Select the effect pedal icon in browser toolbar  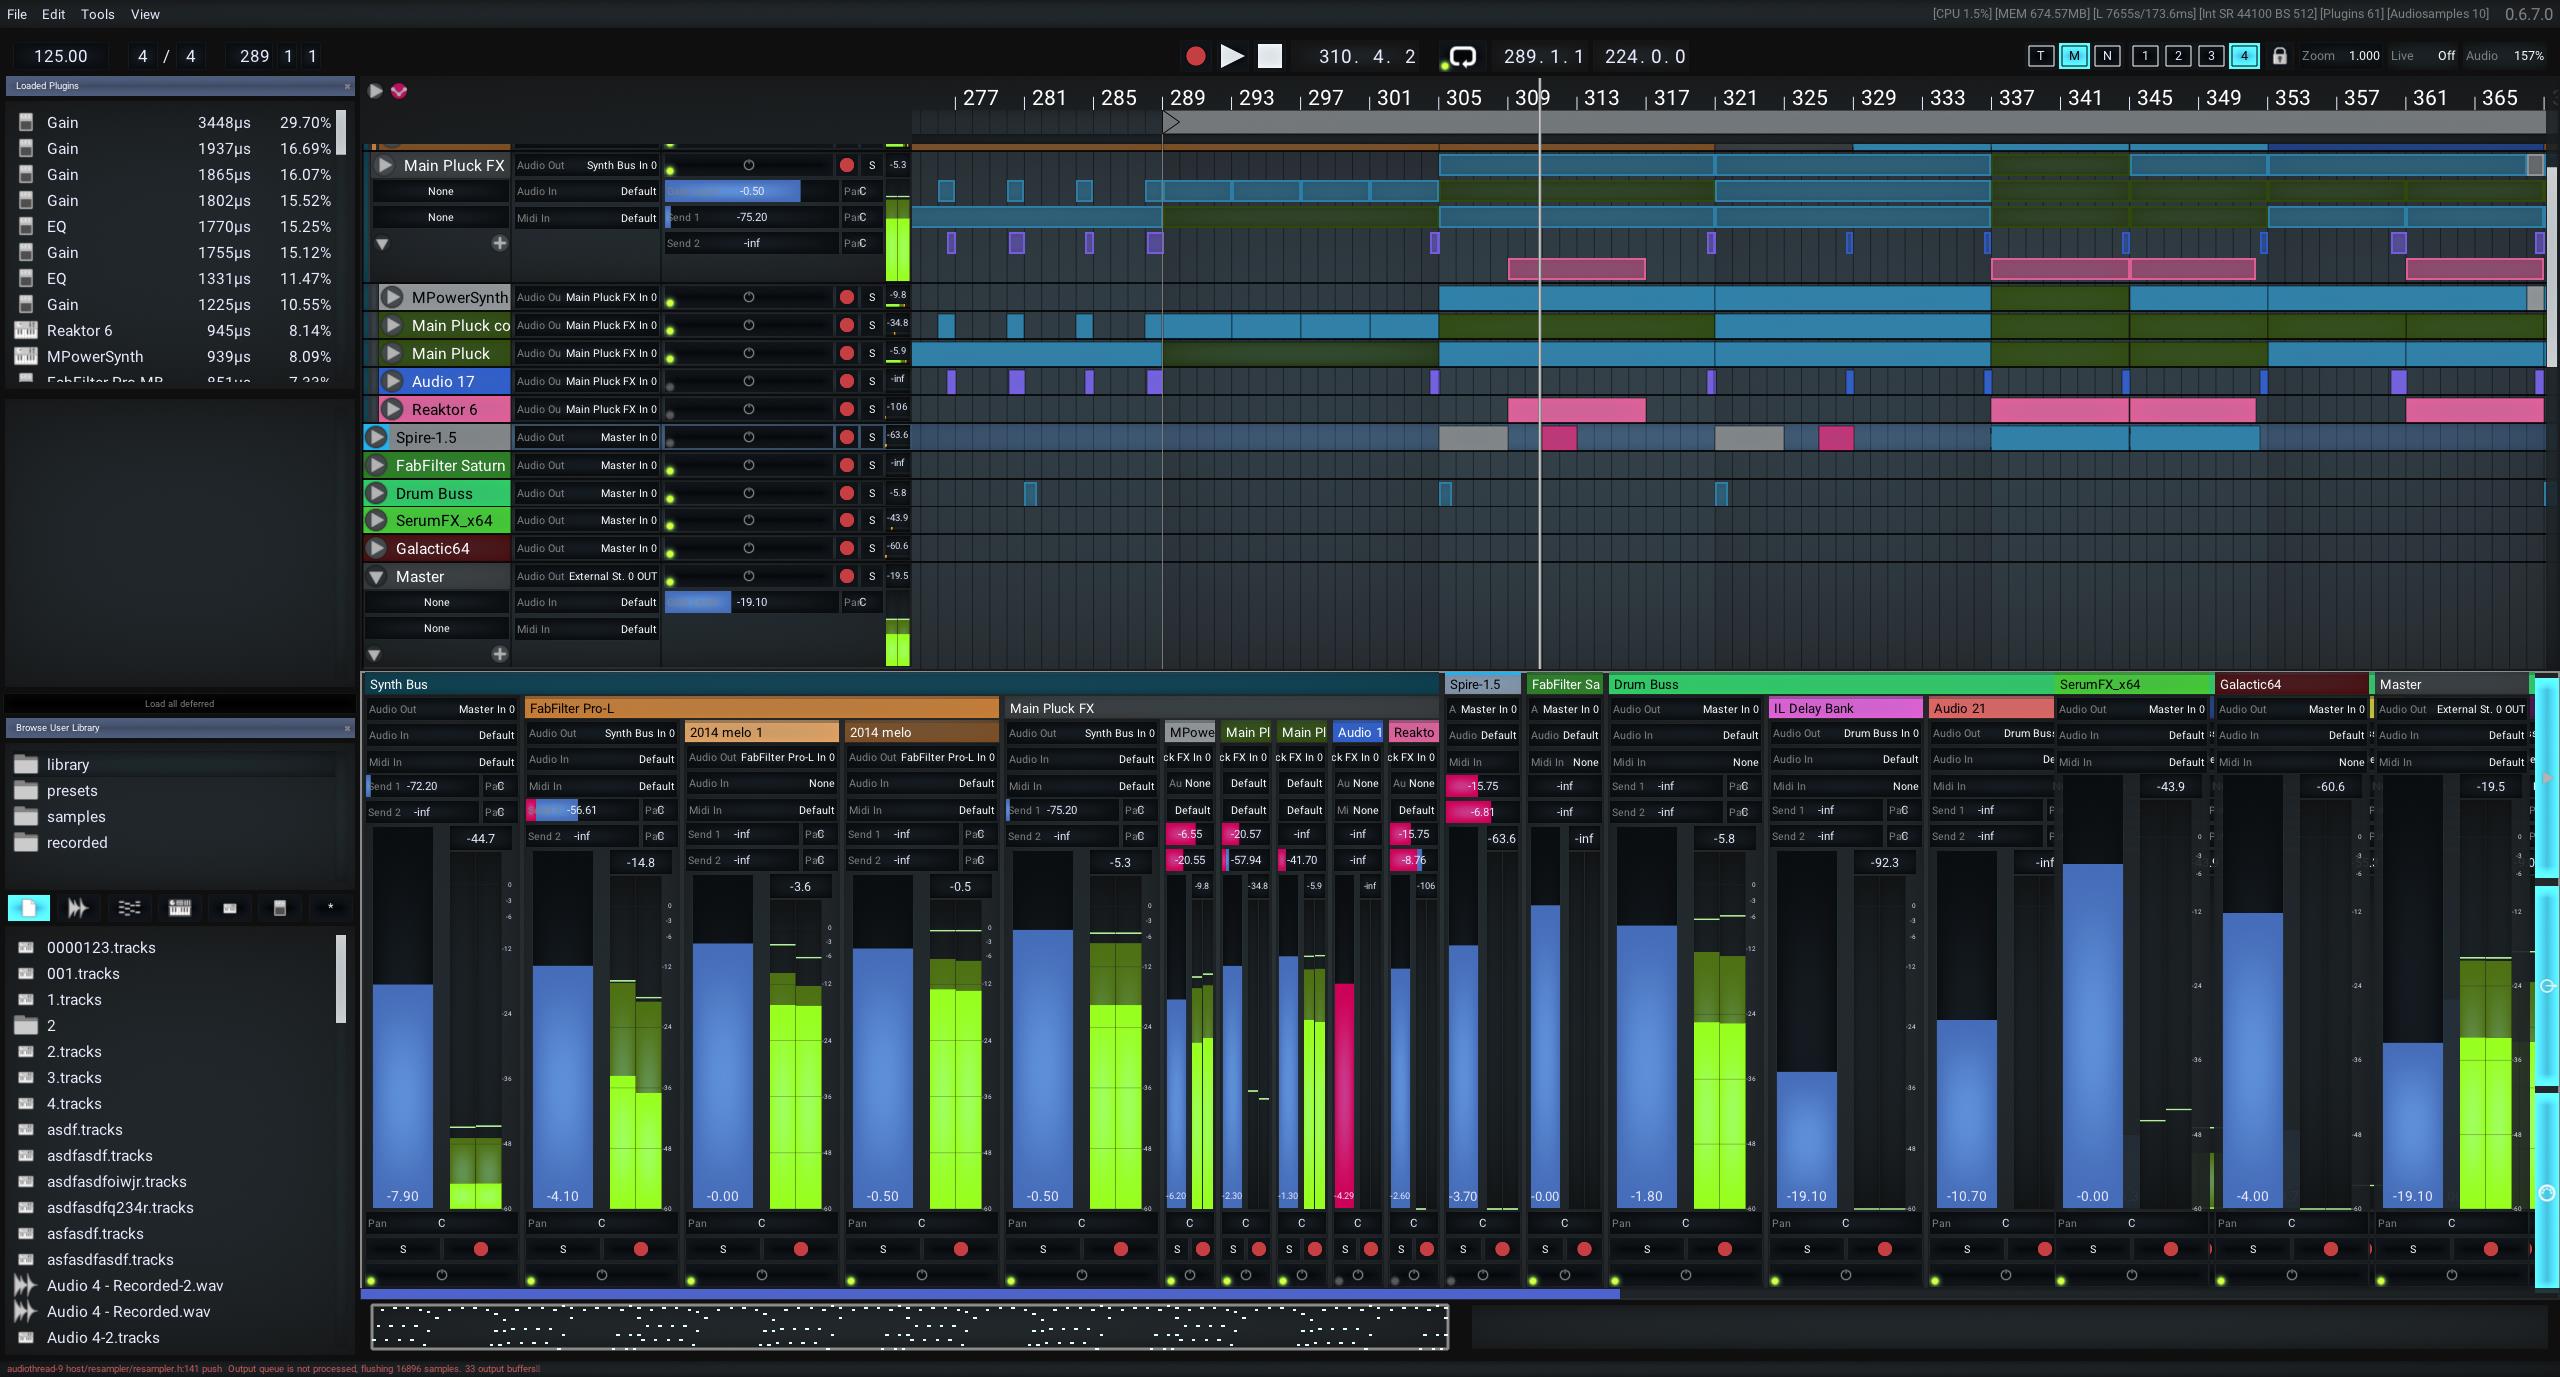(x=280, y=907)
